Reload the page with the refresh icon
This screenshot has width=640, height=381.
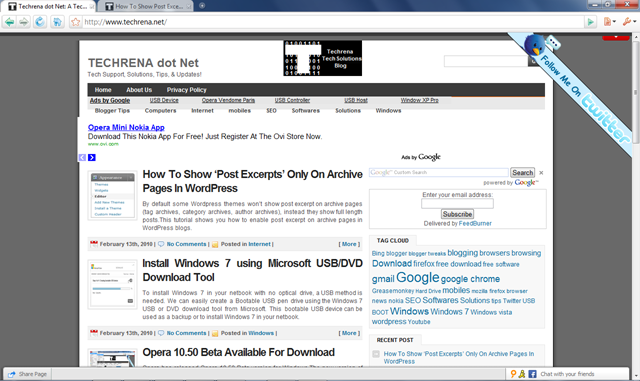(x=40, y=22)
